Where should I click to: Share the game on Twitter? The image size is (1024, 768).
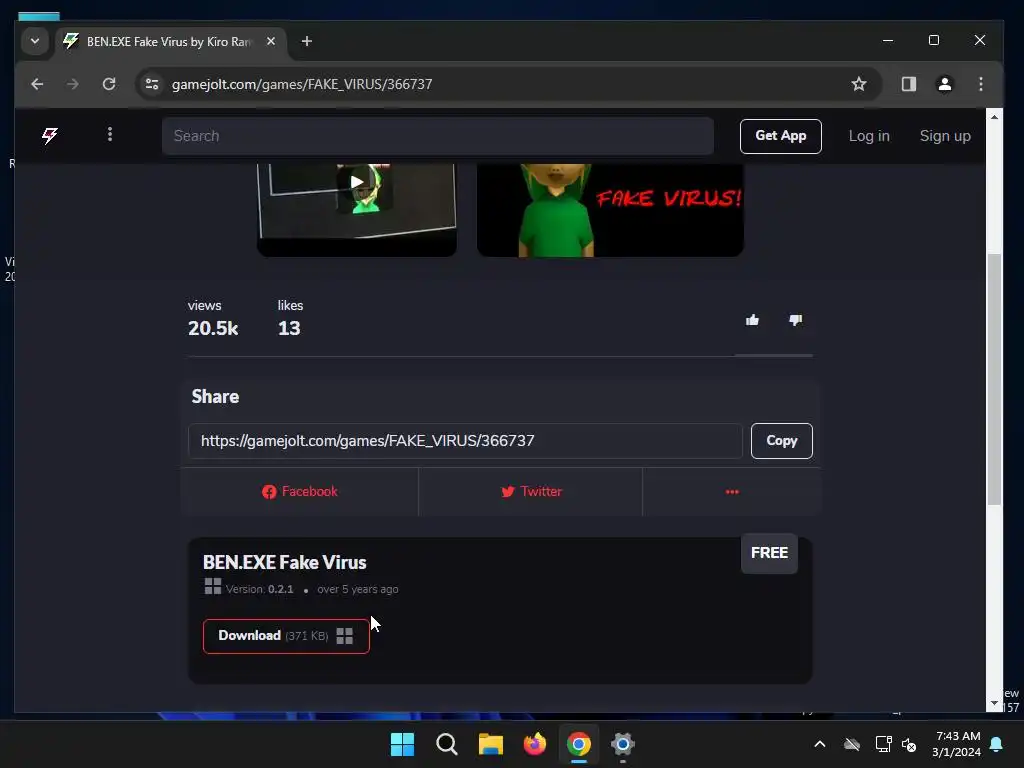point(531,492)
